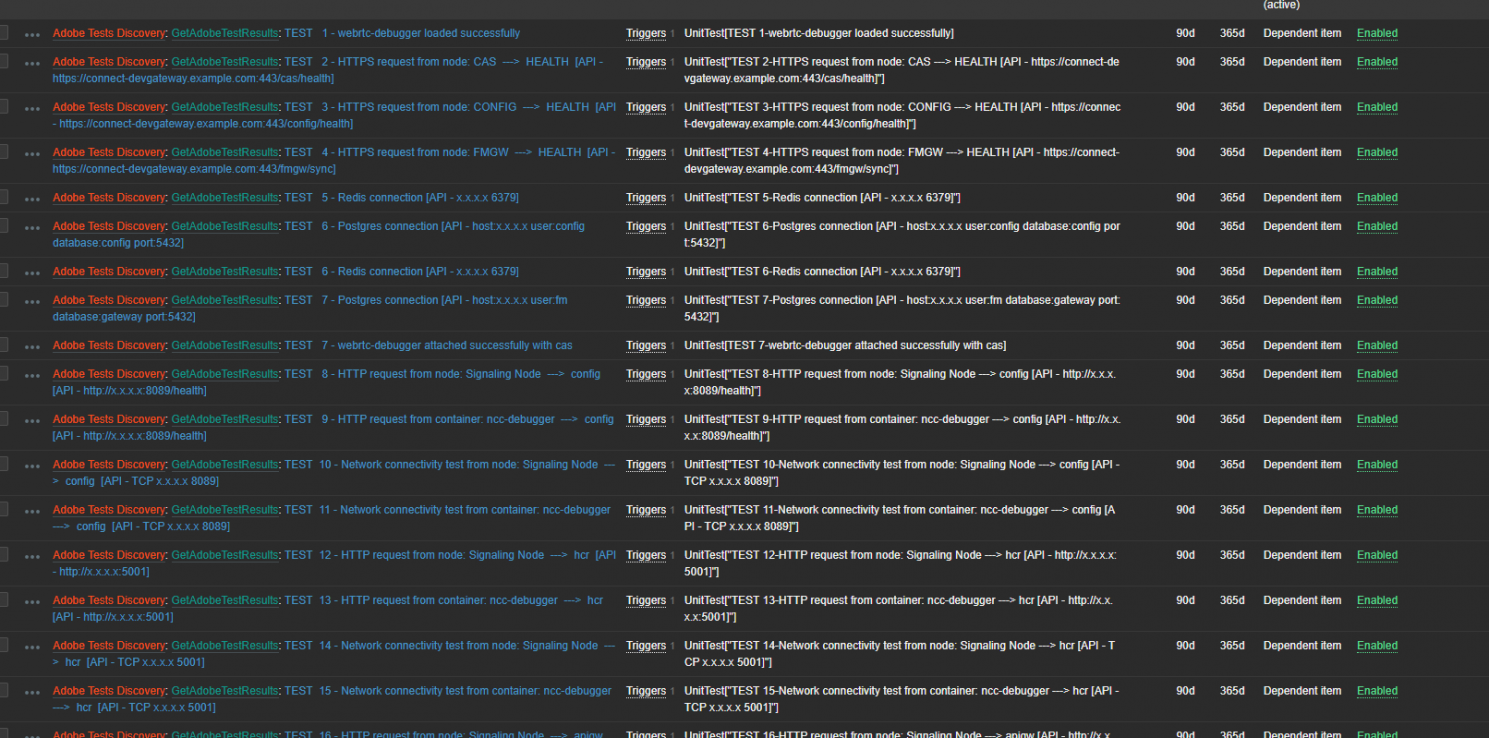This screenshot has height=738, width=1489.
Task: Toggle Enabled for TEST 7 webrtc-debugger attached
Action: click(1377, 345)
